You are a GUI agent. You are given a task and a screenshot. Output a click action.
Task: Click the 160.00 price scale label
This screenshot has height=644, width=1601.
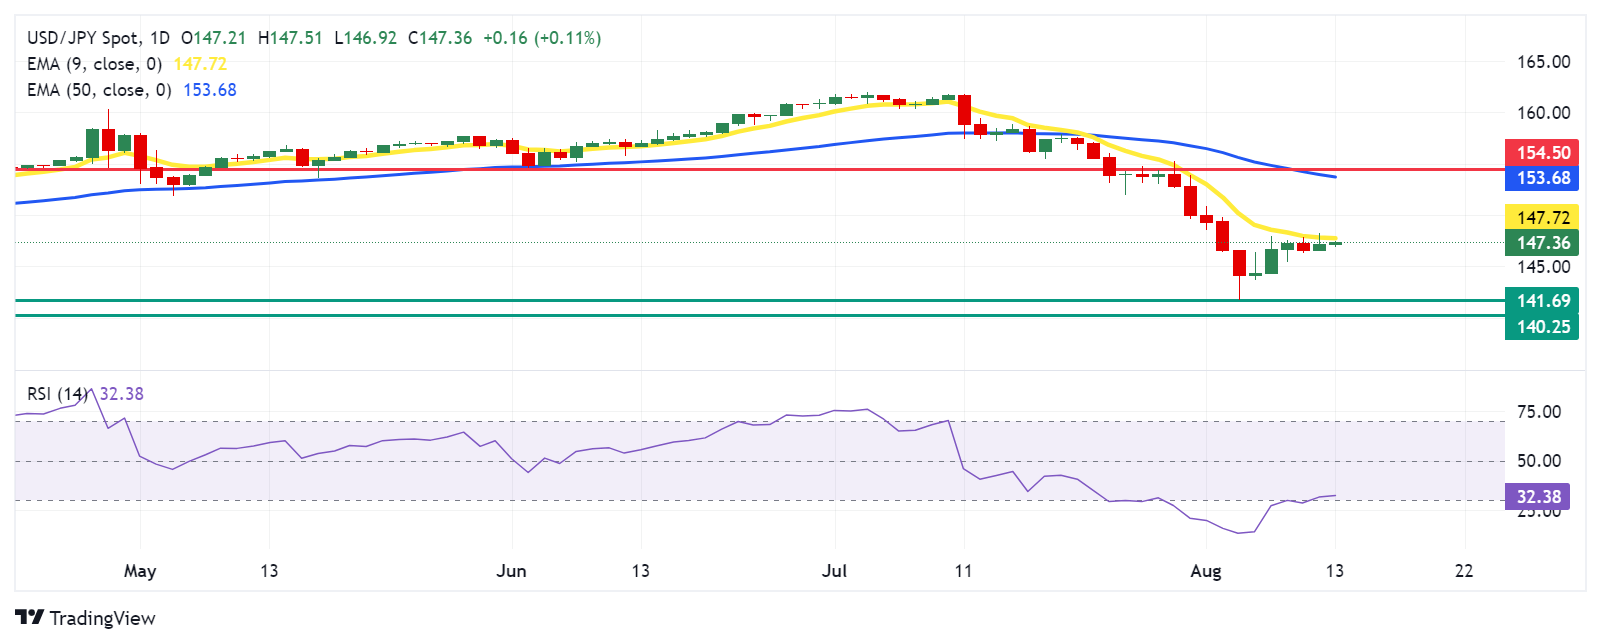[1543, 113]
